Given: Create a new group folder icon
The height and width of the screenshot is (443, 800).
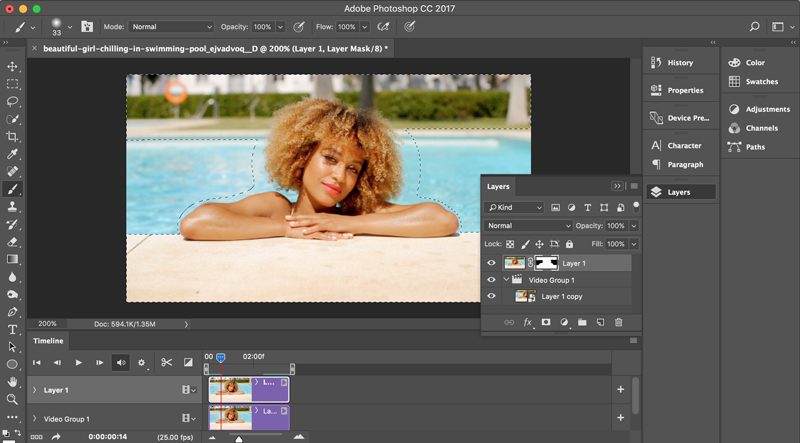Looking at the screenshot, I should pyautogui.click(x=582, y=322).
